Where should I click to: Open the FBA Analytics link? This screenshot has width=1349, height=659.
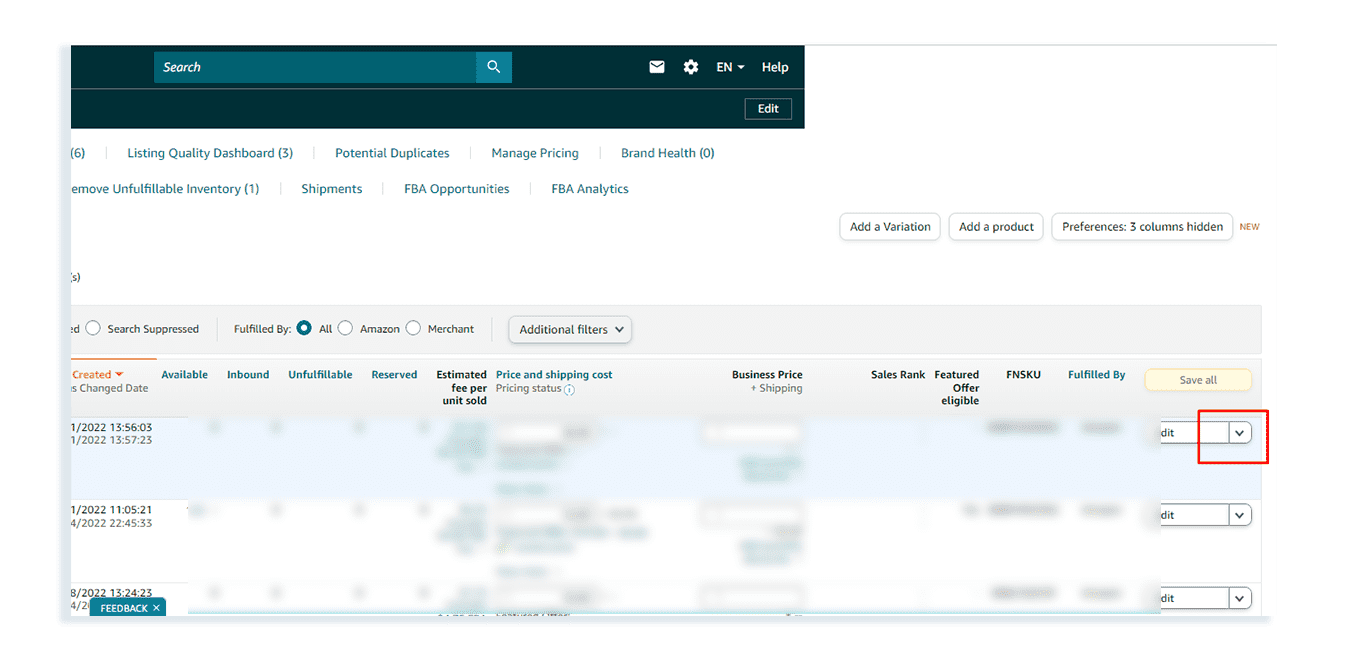coord(590,189)
